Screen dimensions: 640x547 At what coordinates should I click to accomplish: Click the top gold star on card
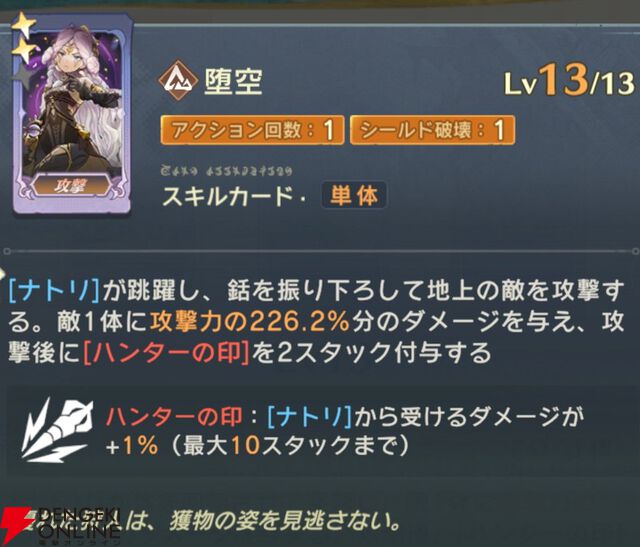tap(23, 25)
